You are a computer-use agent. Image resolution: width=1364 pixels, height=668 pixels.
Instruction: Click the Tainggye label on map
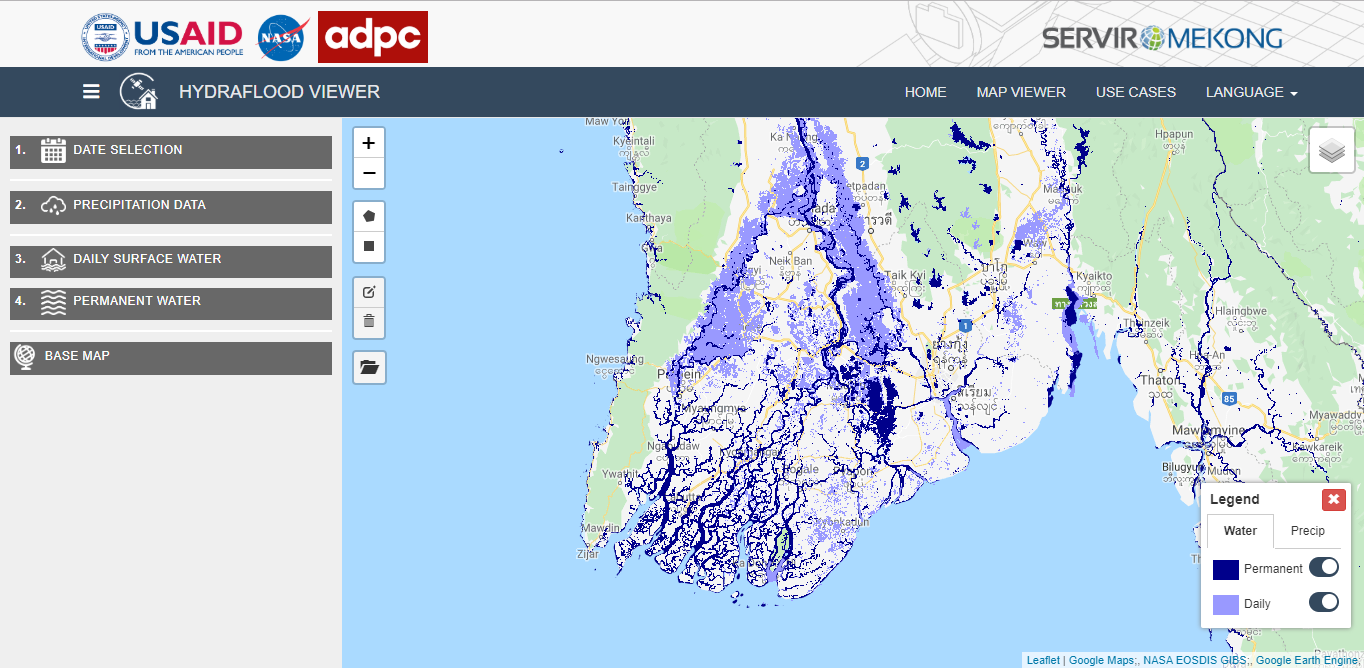click(634, 187)
